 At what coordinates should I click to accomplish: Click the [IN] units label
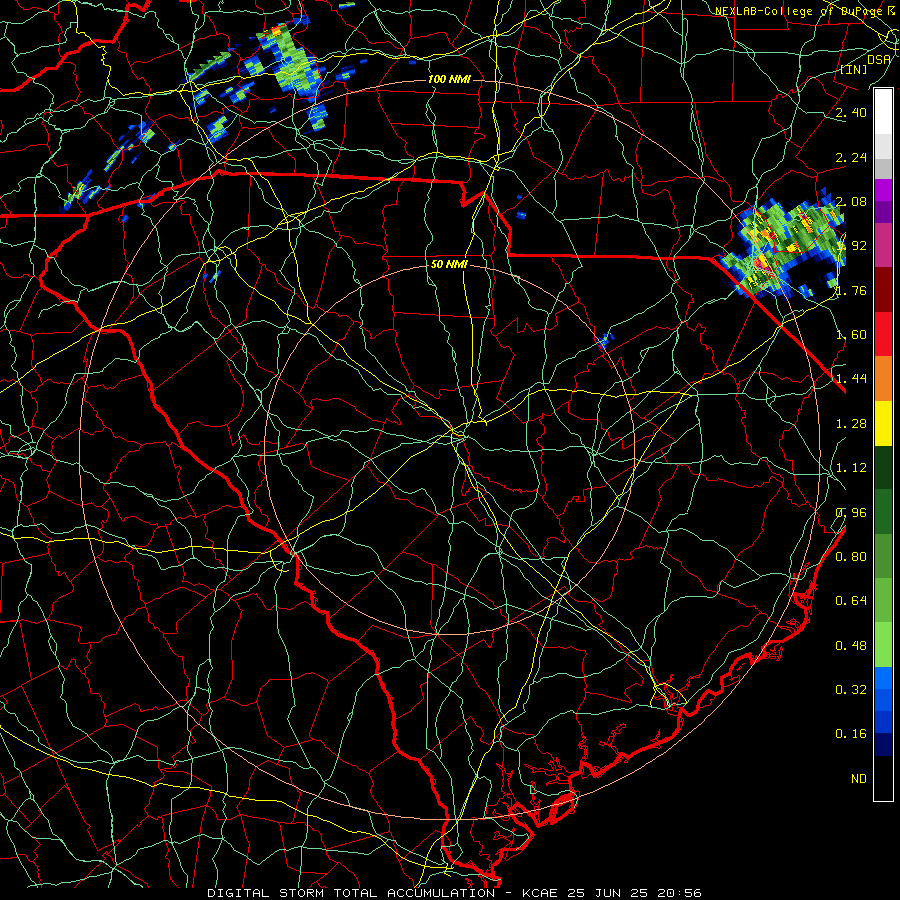(x=854, y=69)
